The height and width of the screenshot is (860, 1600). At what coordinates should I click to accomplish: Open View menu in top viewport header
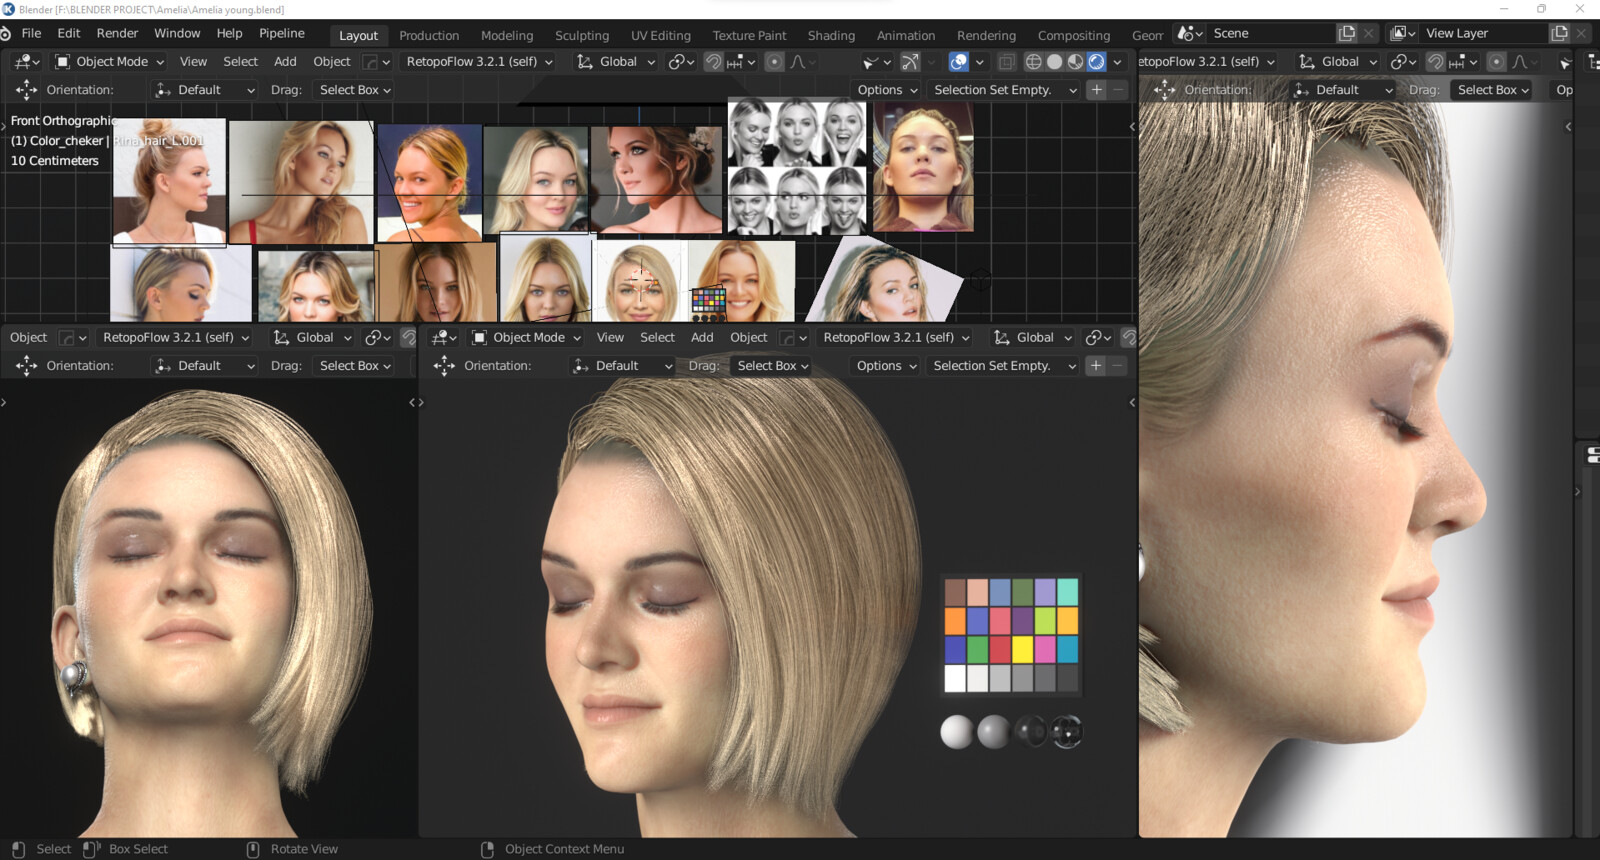[x=193, y=61]
